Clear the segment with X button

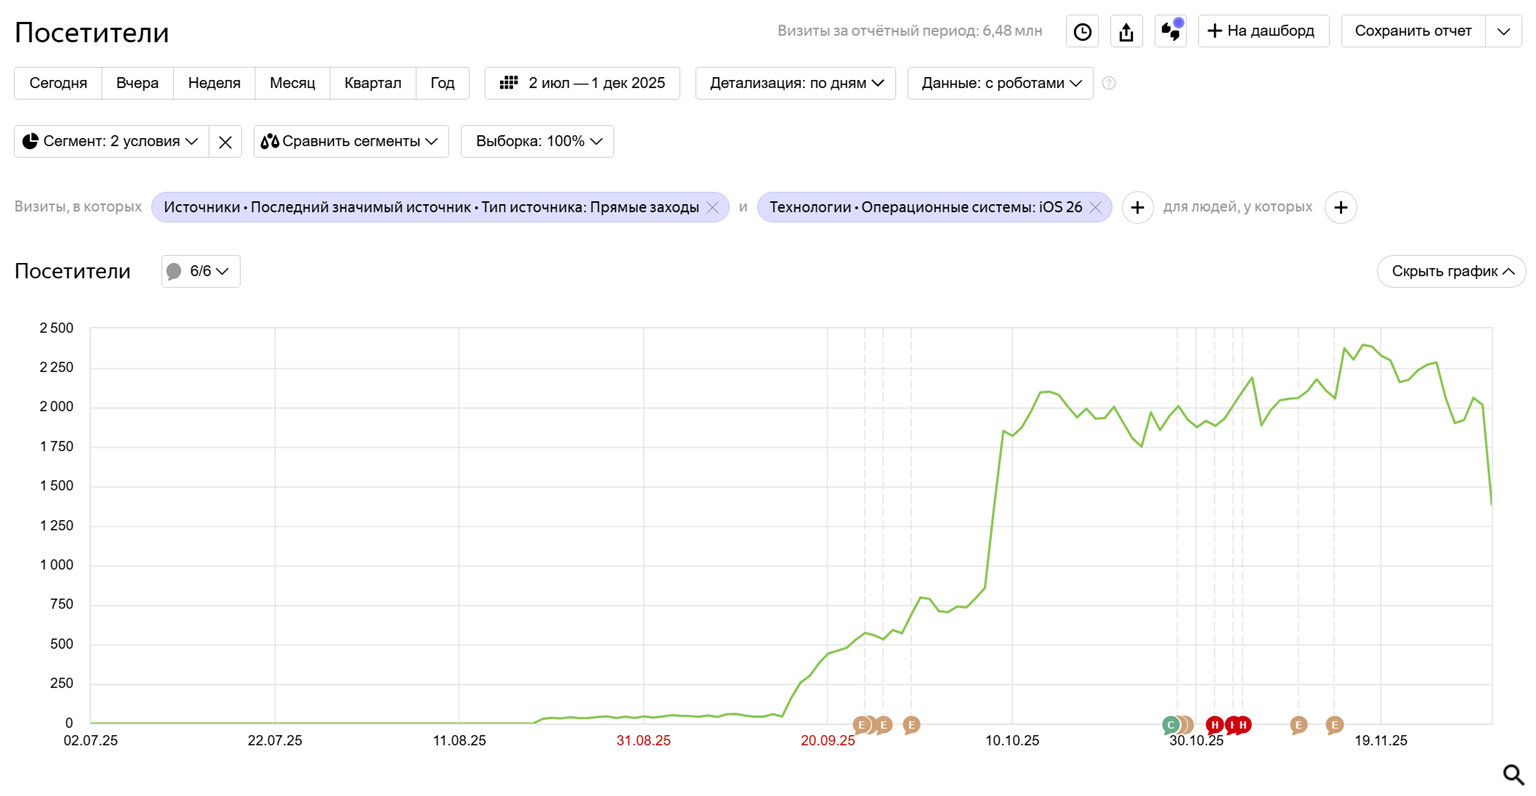pos(225,142)
